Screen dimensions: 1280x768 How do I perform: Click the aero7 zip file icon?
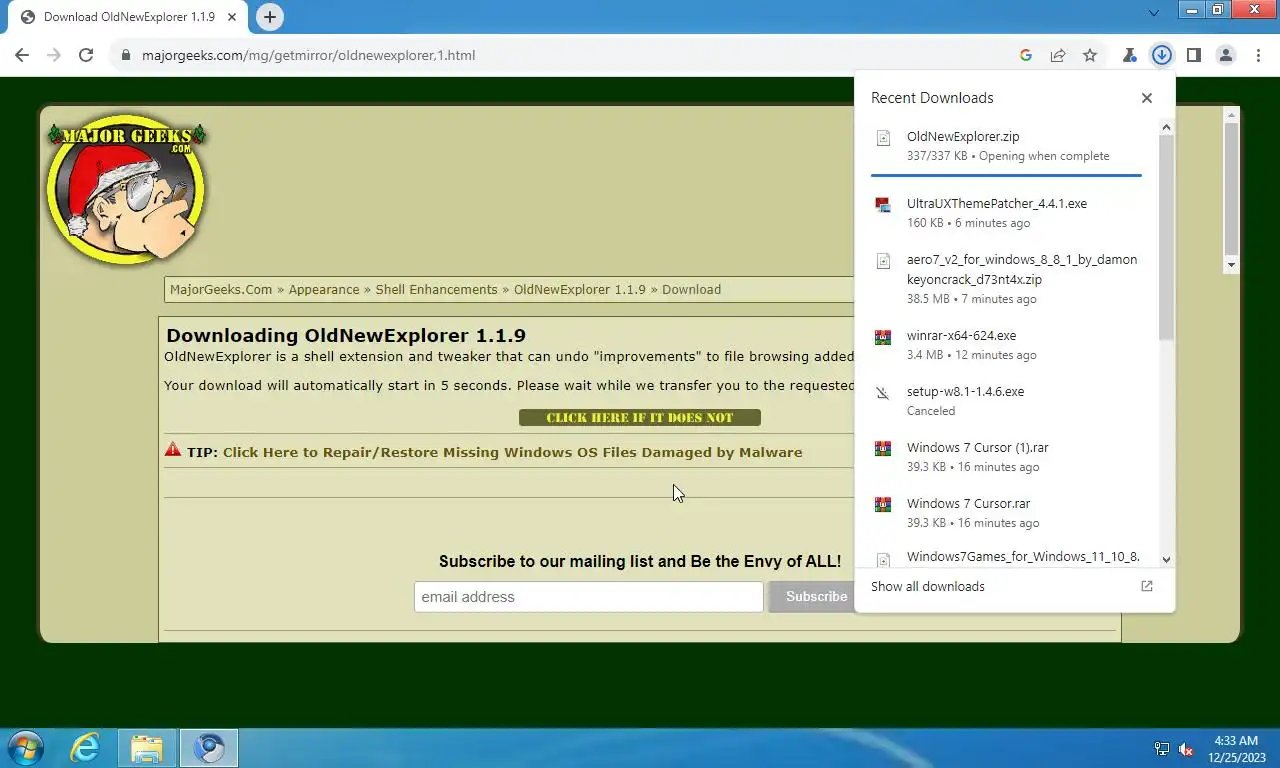pyautogui.click(x=883, y=261)
